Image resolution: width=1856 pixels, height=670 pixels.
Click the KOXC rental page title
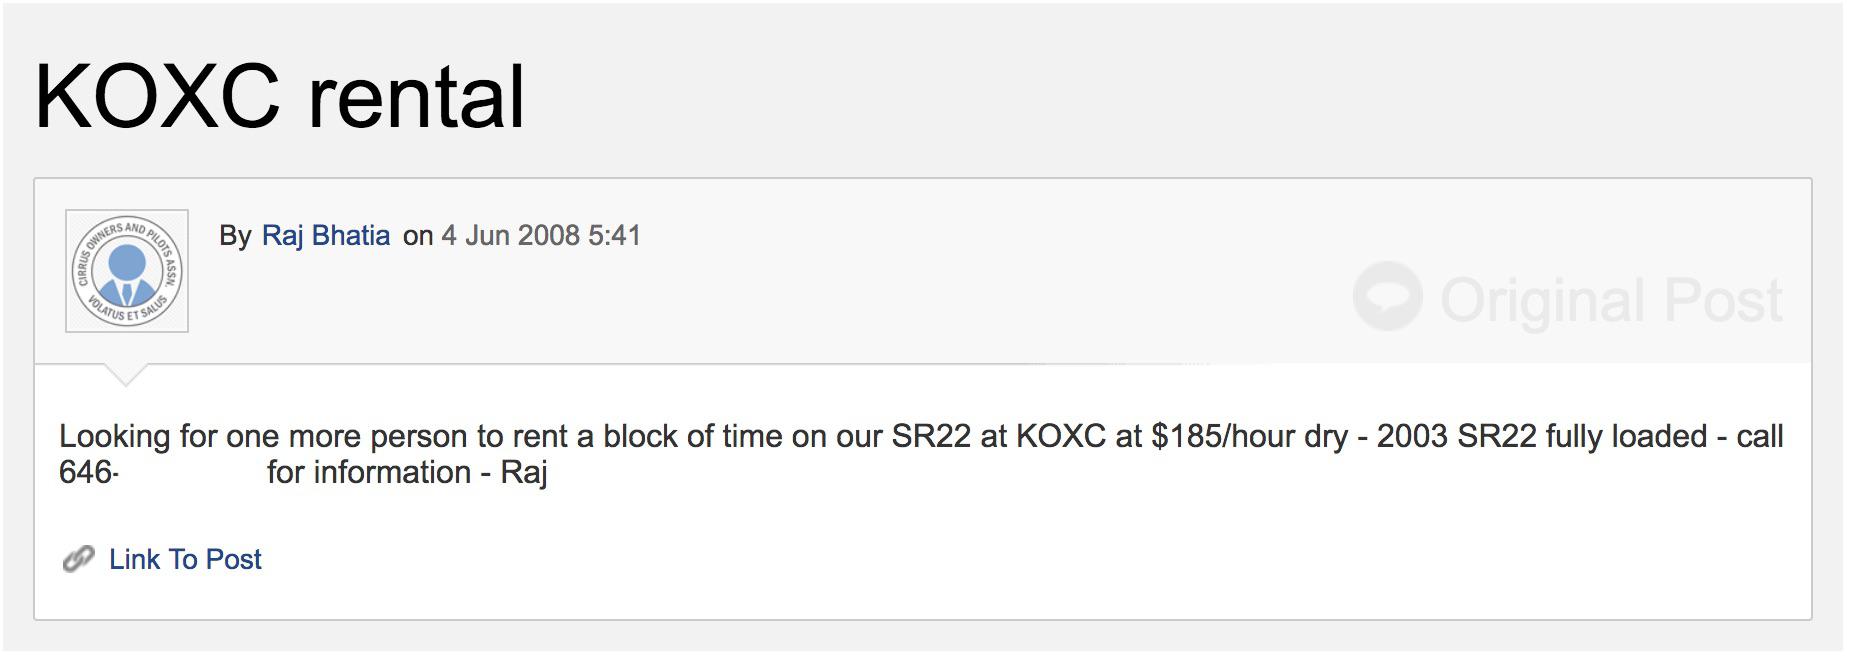pos(279,97)
